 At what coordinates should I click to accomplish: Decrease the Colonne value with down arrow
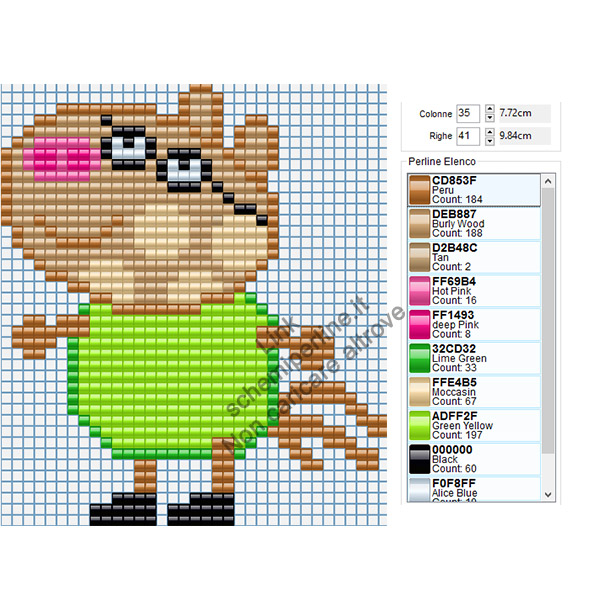tap(489, 118)
